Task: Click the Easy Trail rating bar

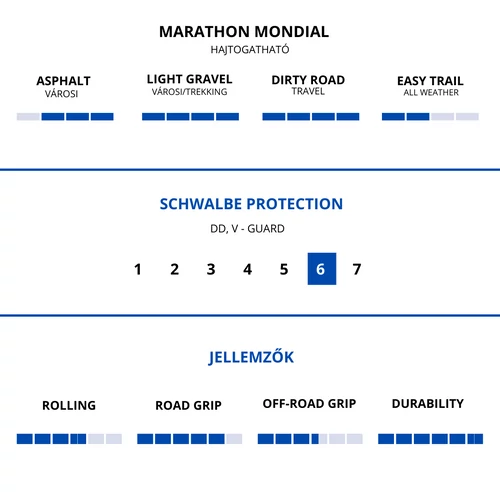Action: [x=430, y=117]
